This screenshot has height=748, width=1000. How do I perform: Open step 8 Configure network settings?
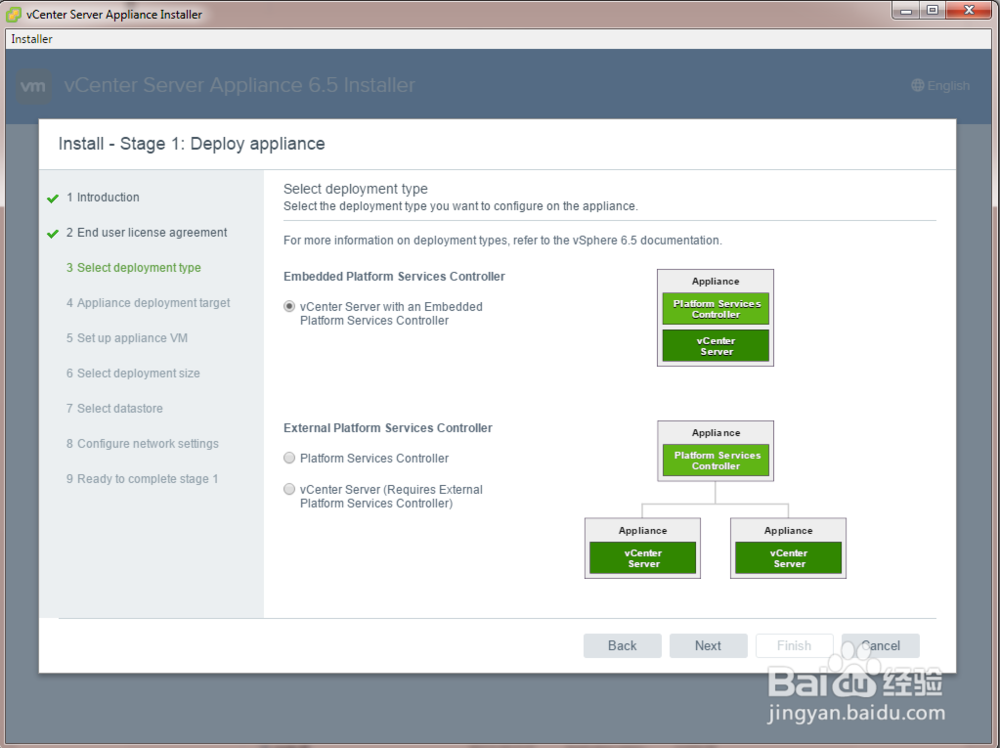pos(142,443)
